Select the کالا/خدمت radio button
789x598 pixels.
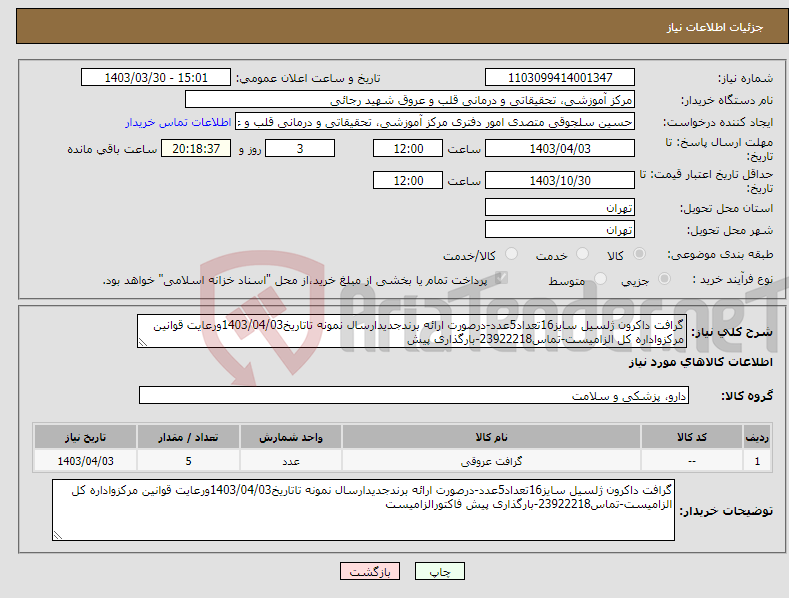511,254
